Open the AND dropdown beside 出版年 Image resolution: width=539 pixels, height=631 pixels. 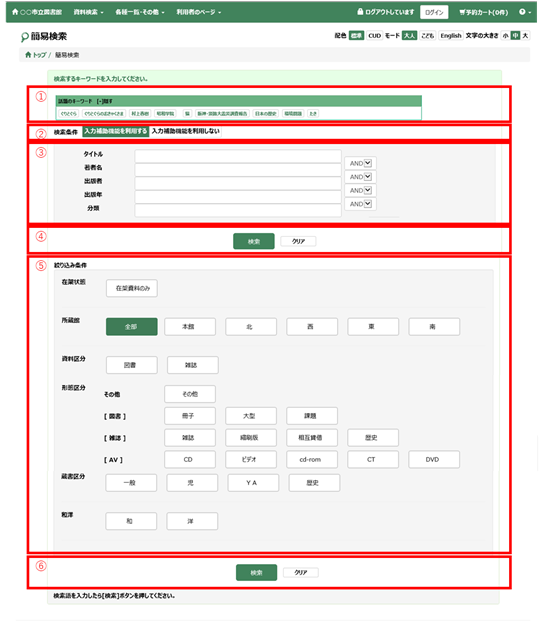360,204
